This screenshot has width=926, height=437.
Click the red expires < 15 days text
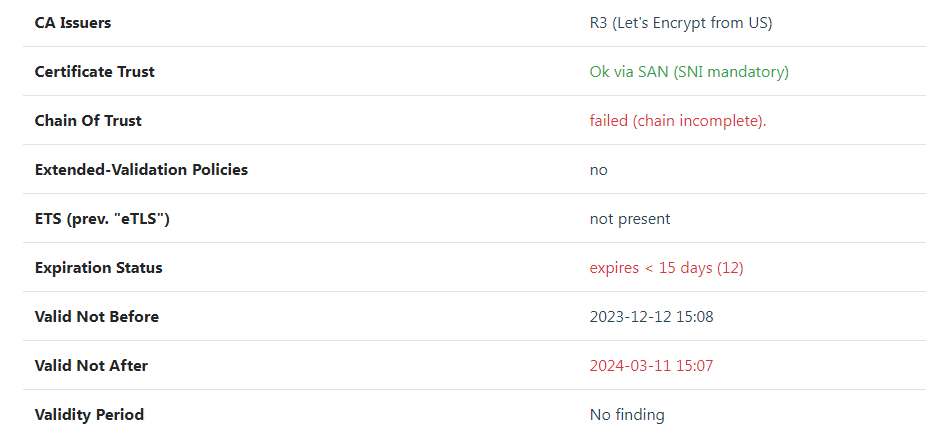[x=650, y=267]
